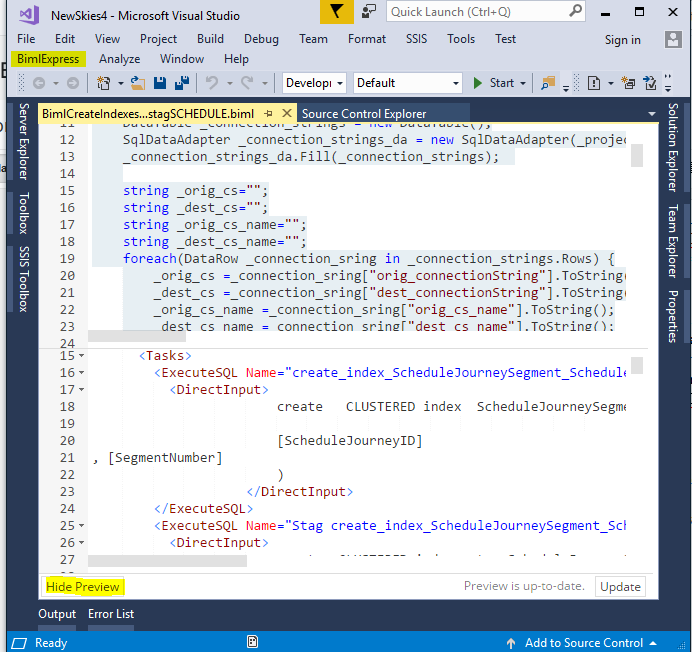Open the Analyze menu
Image resolution: width=692 pixels, height=652 pixels.
(119, 59)
